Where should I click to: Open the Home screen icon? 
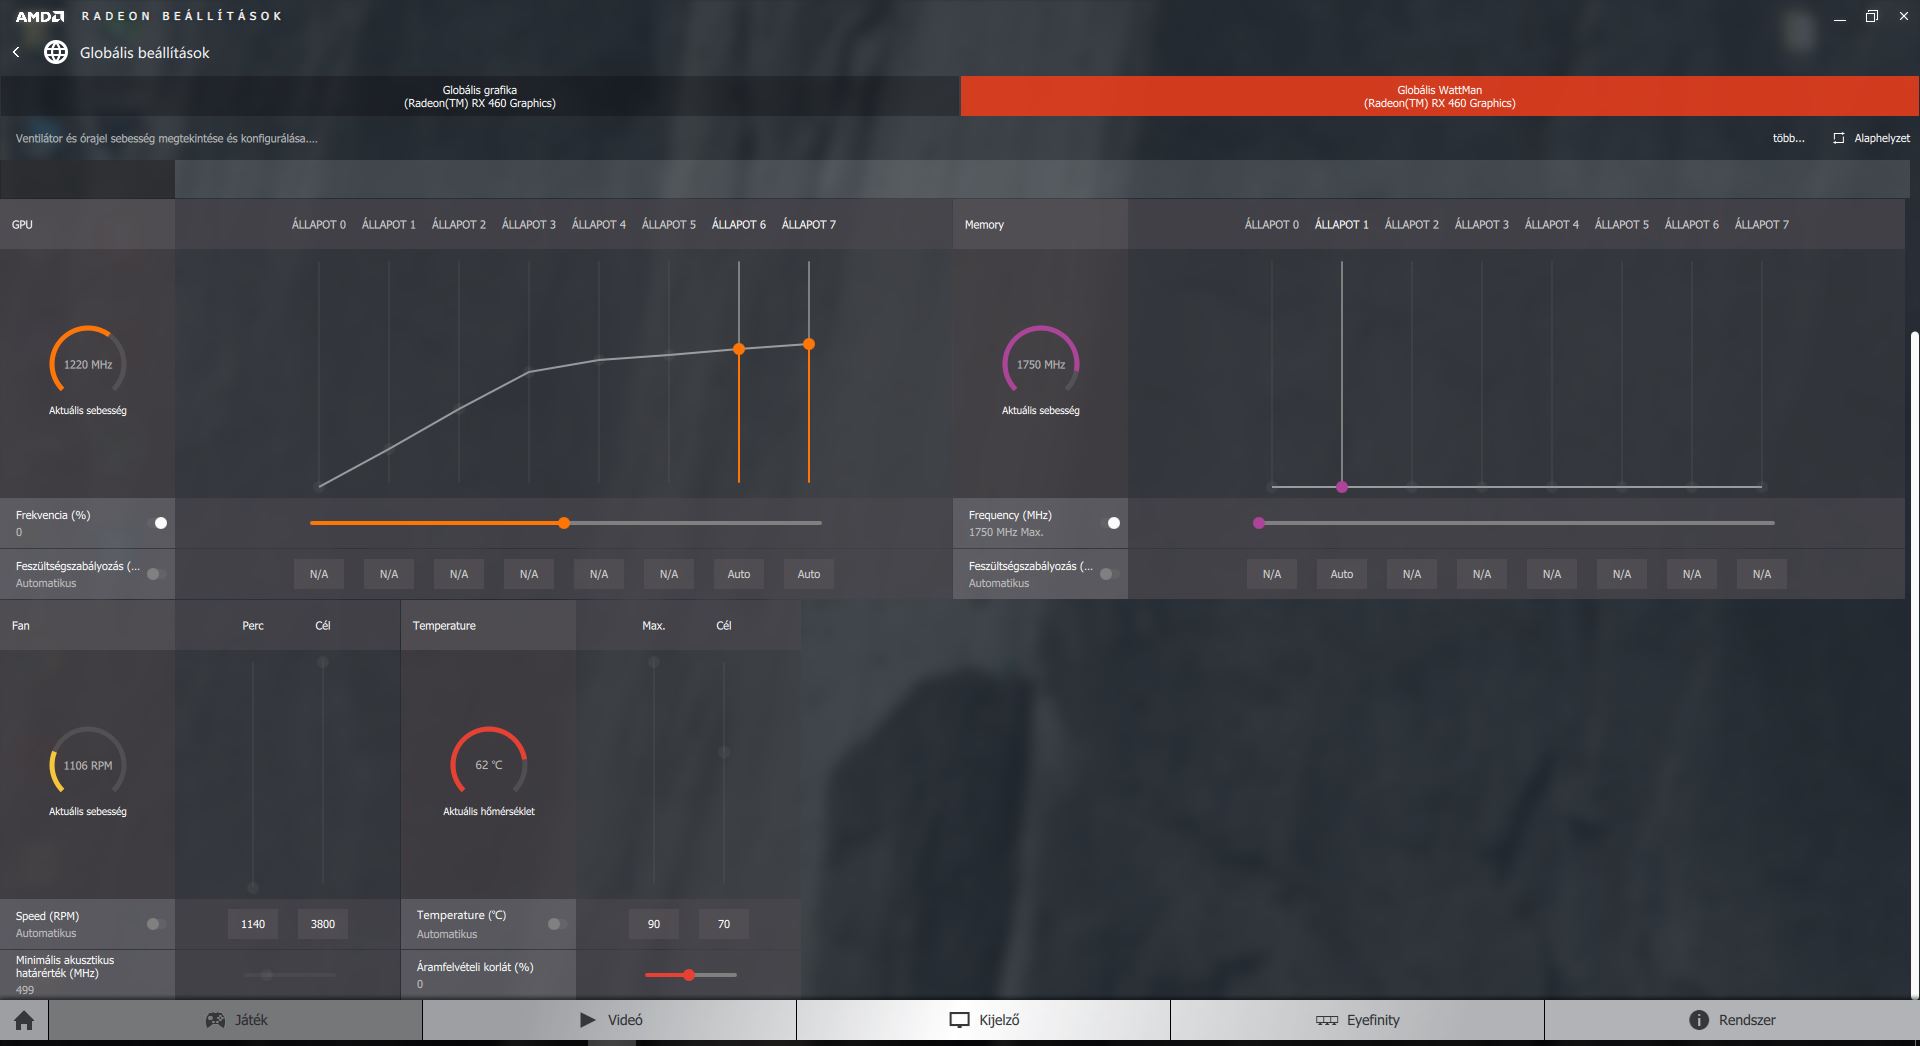24,1020
